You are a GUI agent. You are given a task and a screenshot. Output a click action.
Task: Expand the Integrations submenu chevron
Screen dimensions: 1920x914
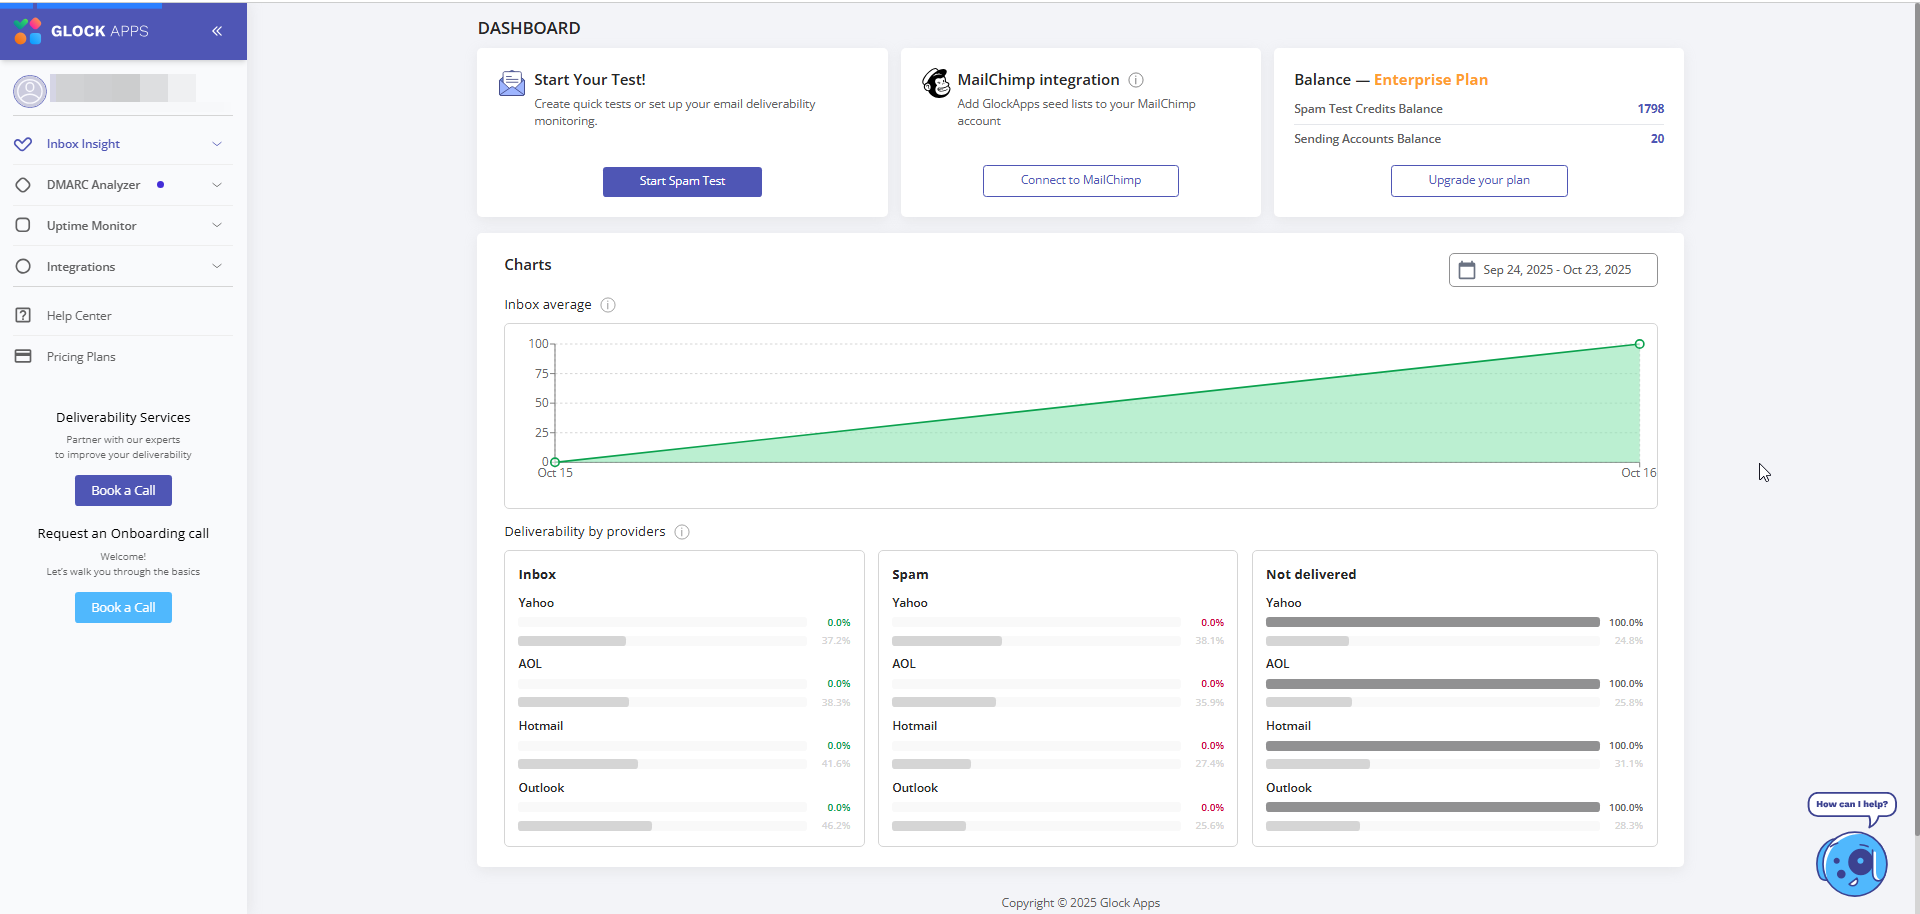tap(217, 267)
